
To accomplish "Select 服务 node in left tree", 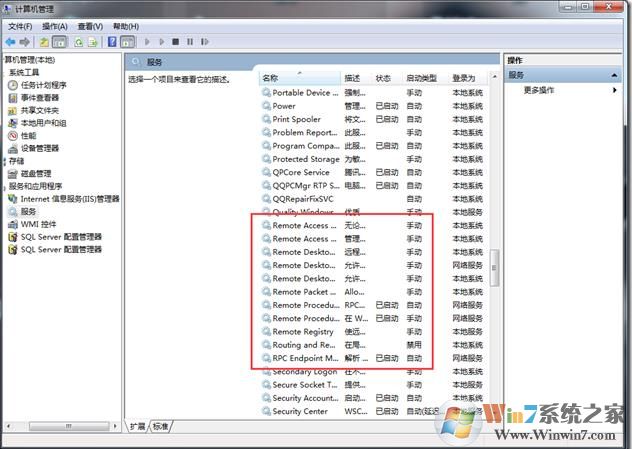I will click(x=22, y=211).
